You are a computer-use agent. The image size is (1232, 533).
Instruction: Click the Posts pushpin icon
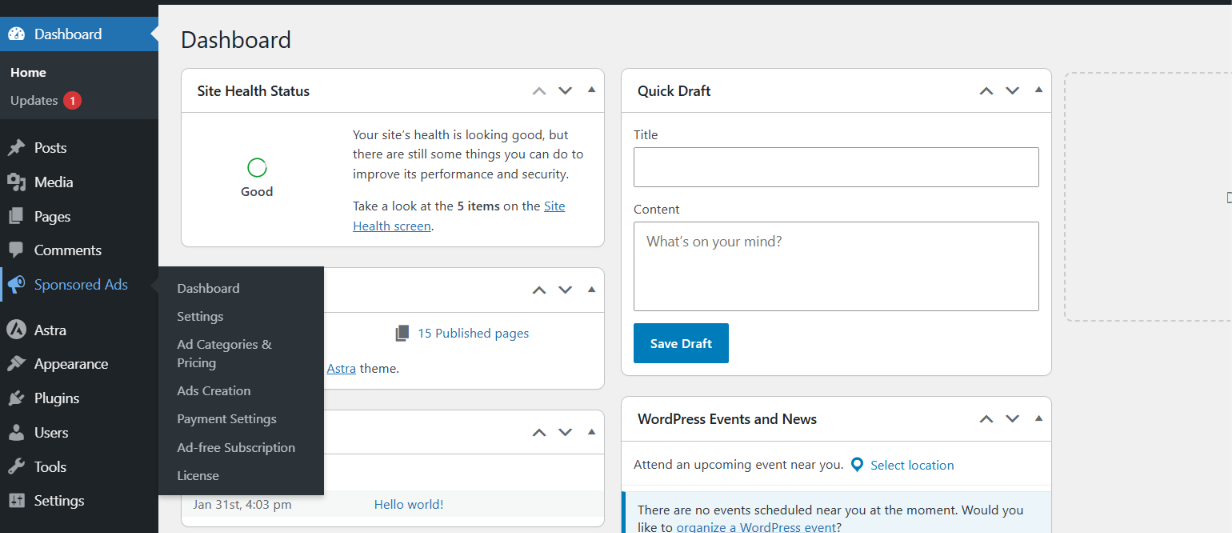pyautogui.click(x=16, y=148)
